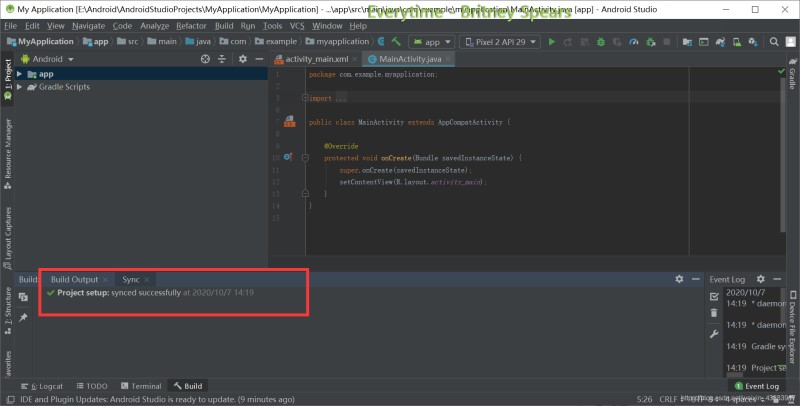Image resolution: width=800 pixels, height=406 pixels.
Task: Open the Terminal tool window button
Action: [140, 386]
